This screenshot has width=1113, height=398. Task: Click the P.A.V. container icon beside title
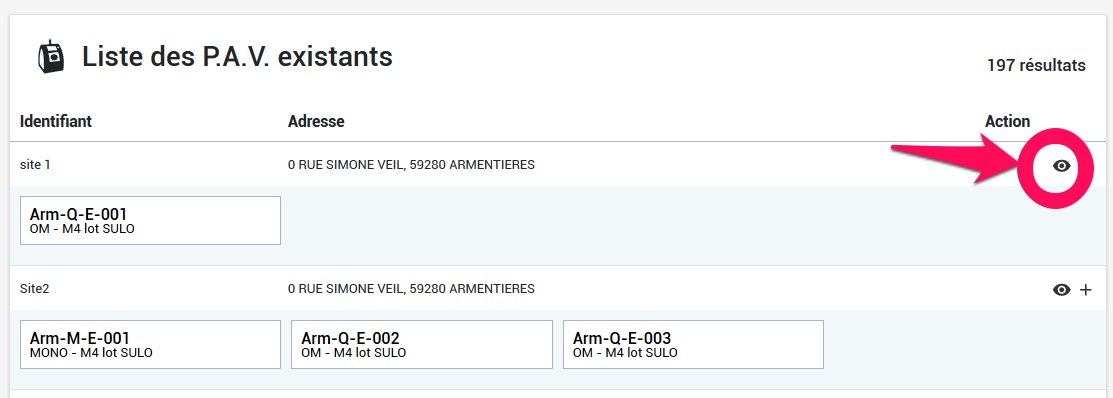coord(50,57)
